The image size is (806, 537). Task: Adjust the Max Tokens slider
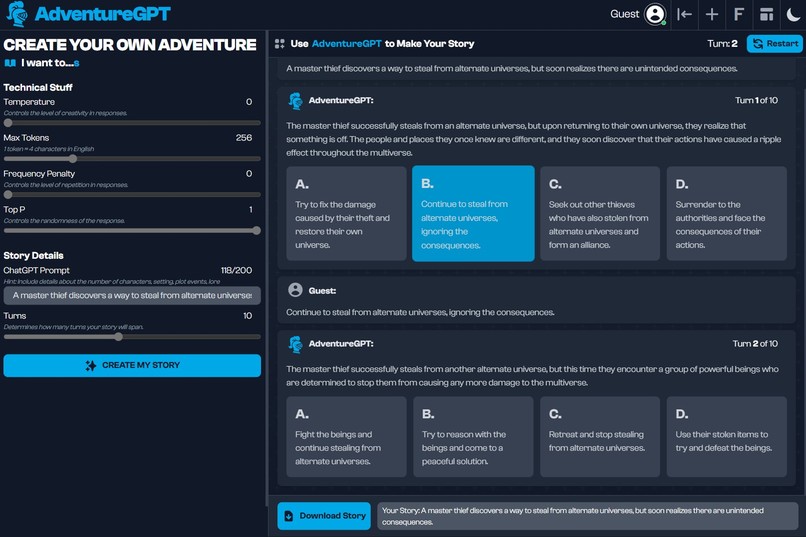pos(132,159)
